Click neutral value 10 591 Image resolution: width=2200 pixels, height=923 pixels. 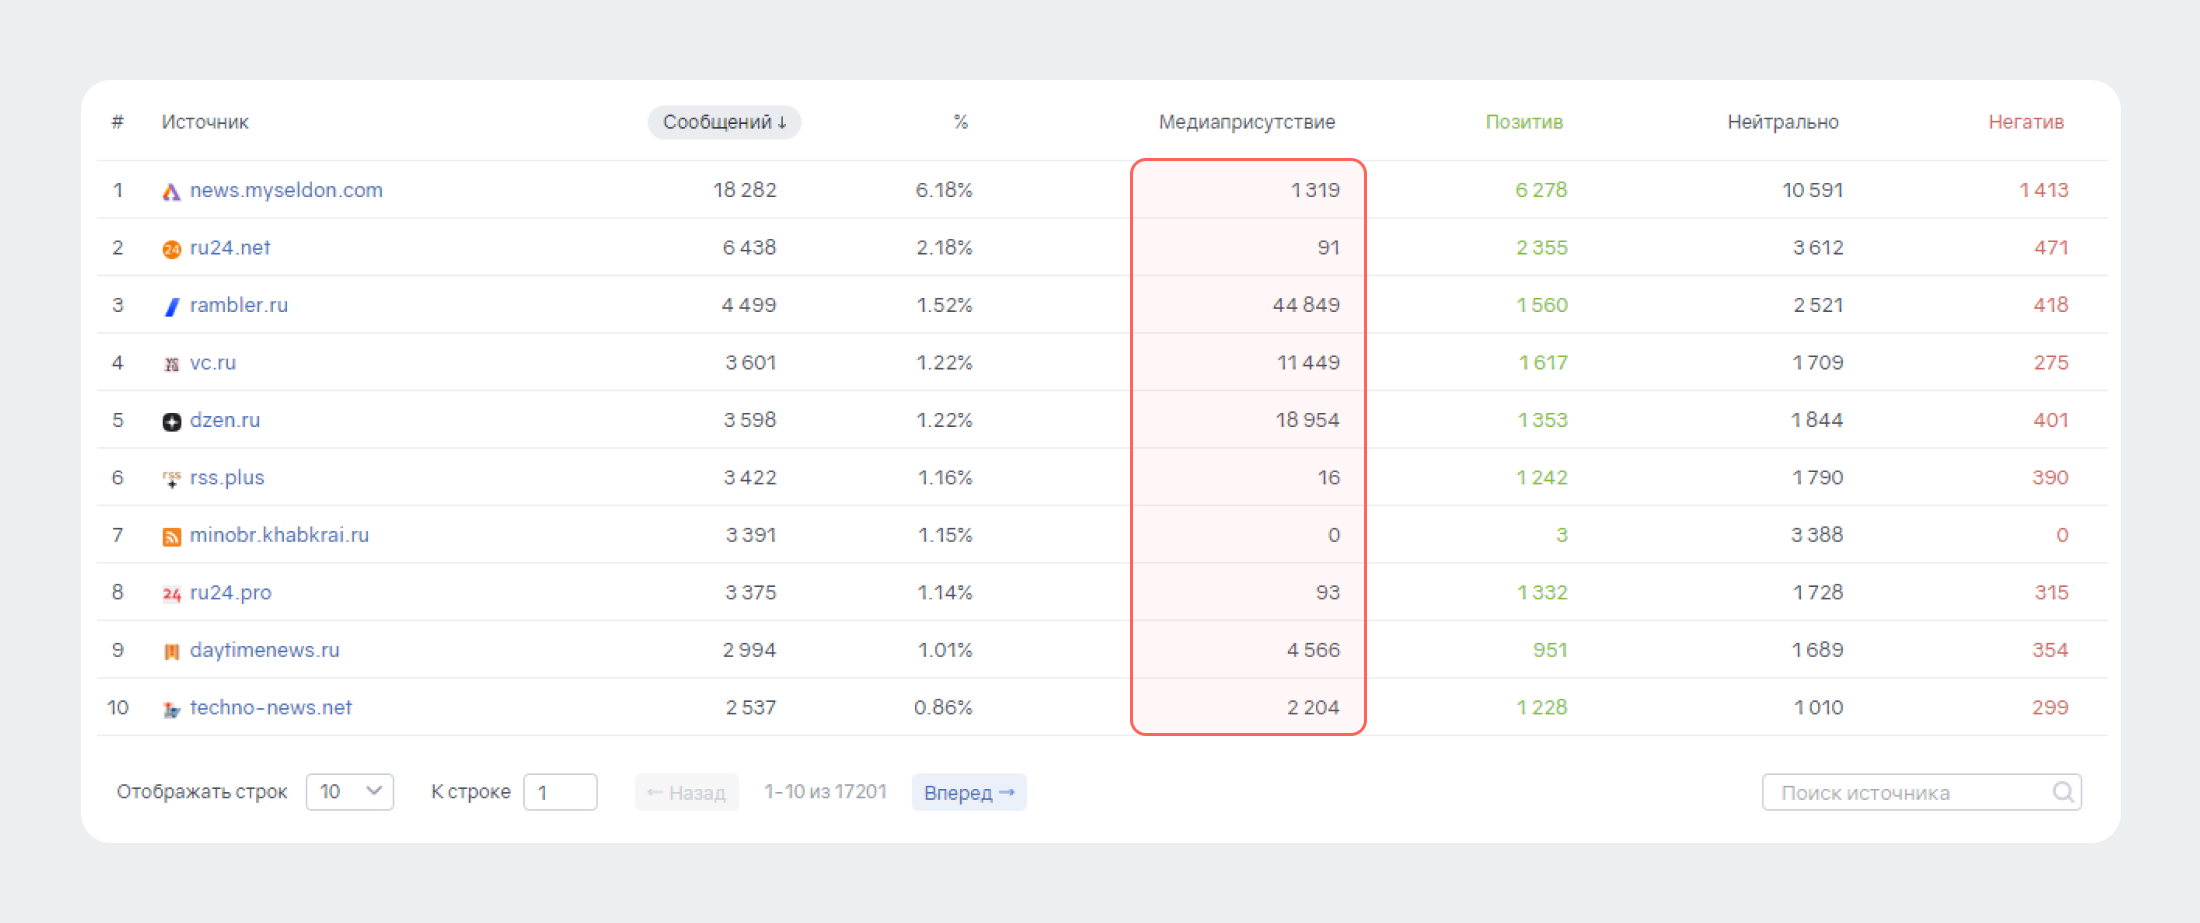coord(1813,190)
